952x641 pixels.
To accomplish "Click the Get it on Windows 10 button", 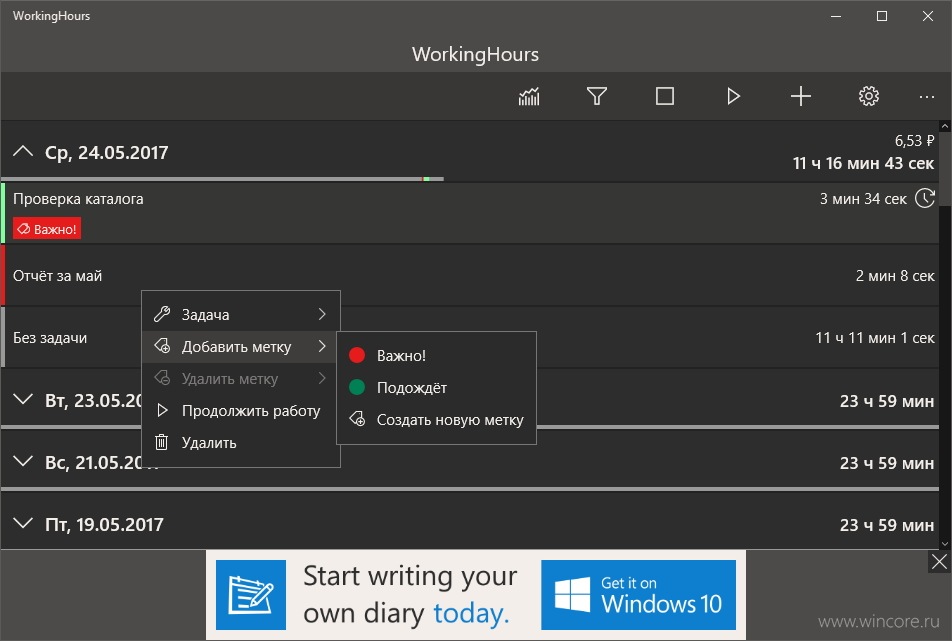I will [638, 595].
